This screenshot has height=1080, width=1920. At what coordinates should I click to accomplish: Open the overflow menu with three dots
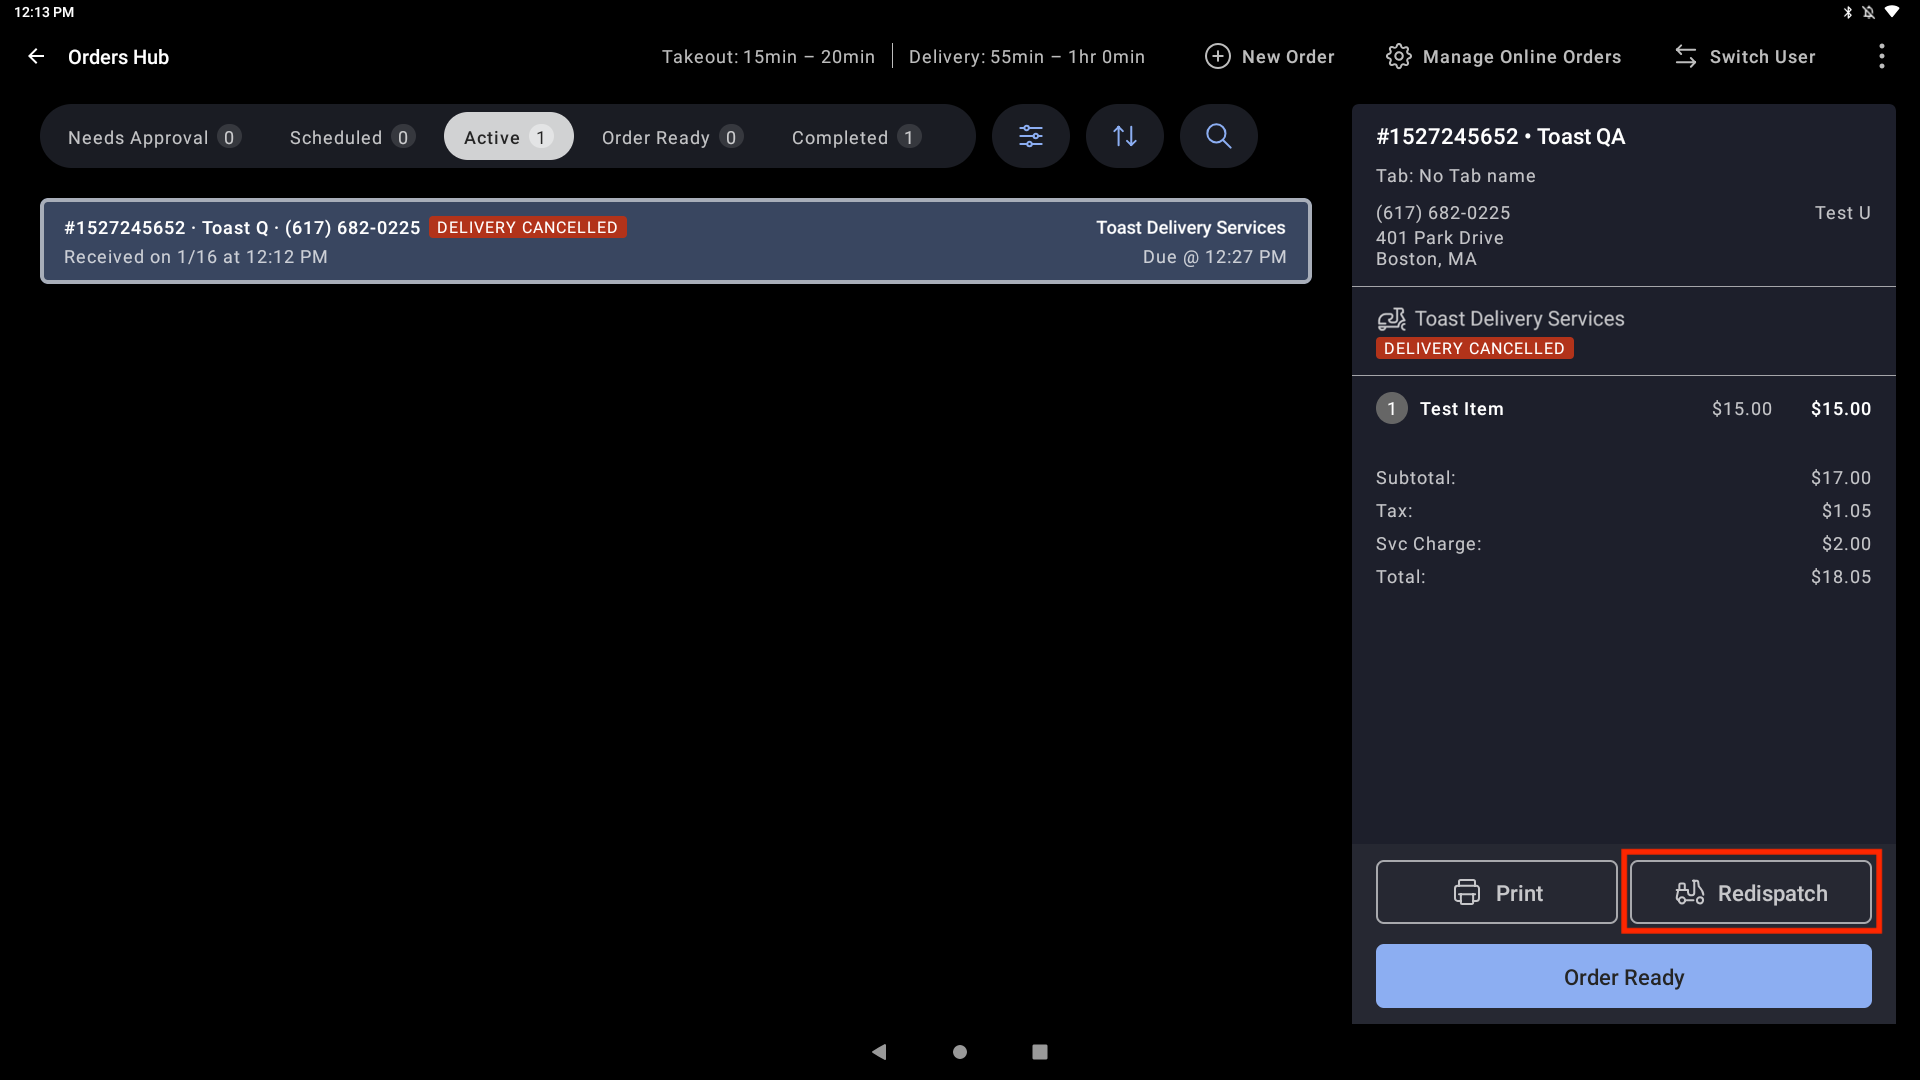[x=1881, y=56]
